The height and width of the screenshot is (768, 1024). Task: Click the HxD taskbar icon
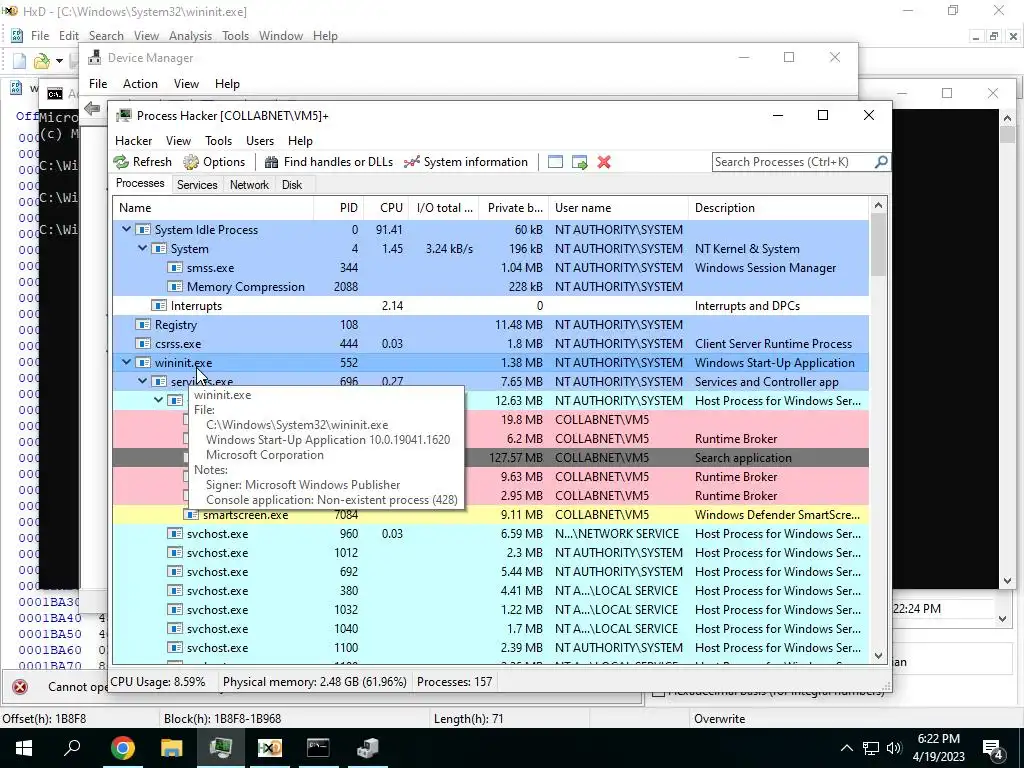click(269, 748)
